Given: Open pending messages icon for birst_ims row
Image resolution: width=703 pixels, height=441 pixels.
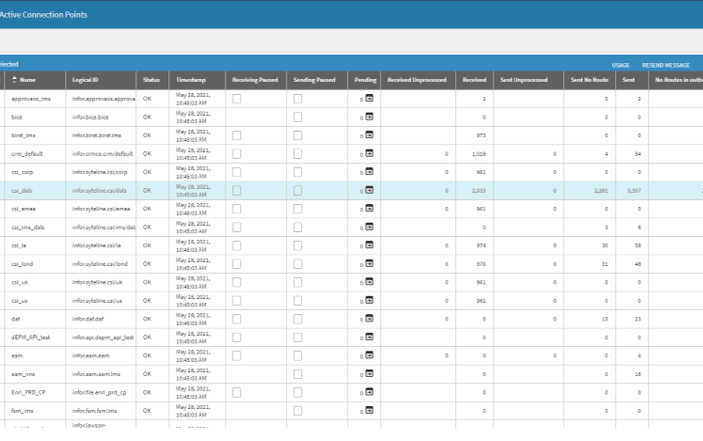Looking at the screenshot, I should pos(369,135).
